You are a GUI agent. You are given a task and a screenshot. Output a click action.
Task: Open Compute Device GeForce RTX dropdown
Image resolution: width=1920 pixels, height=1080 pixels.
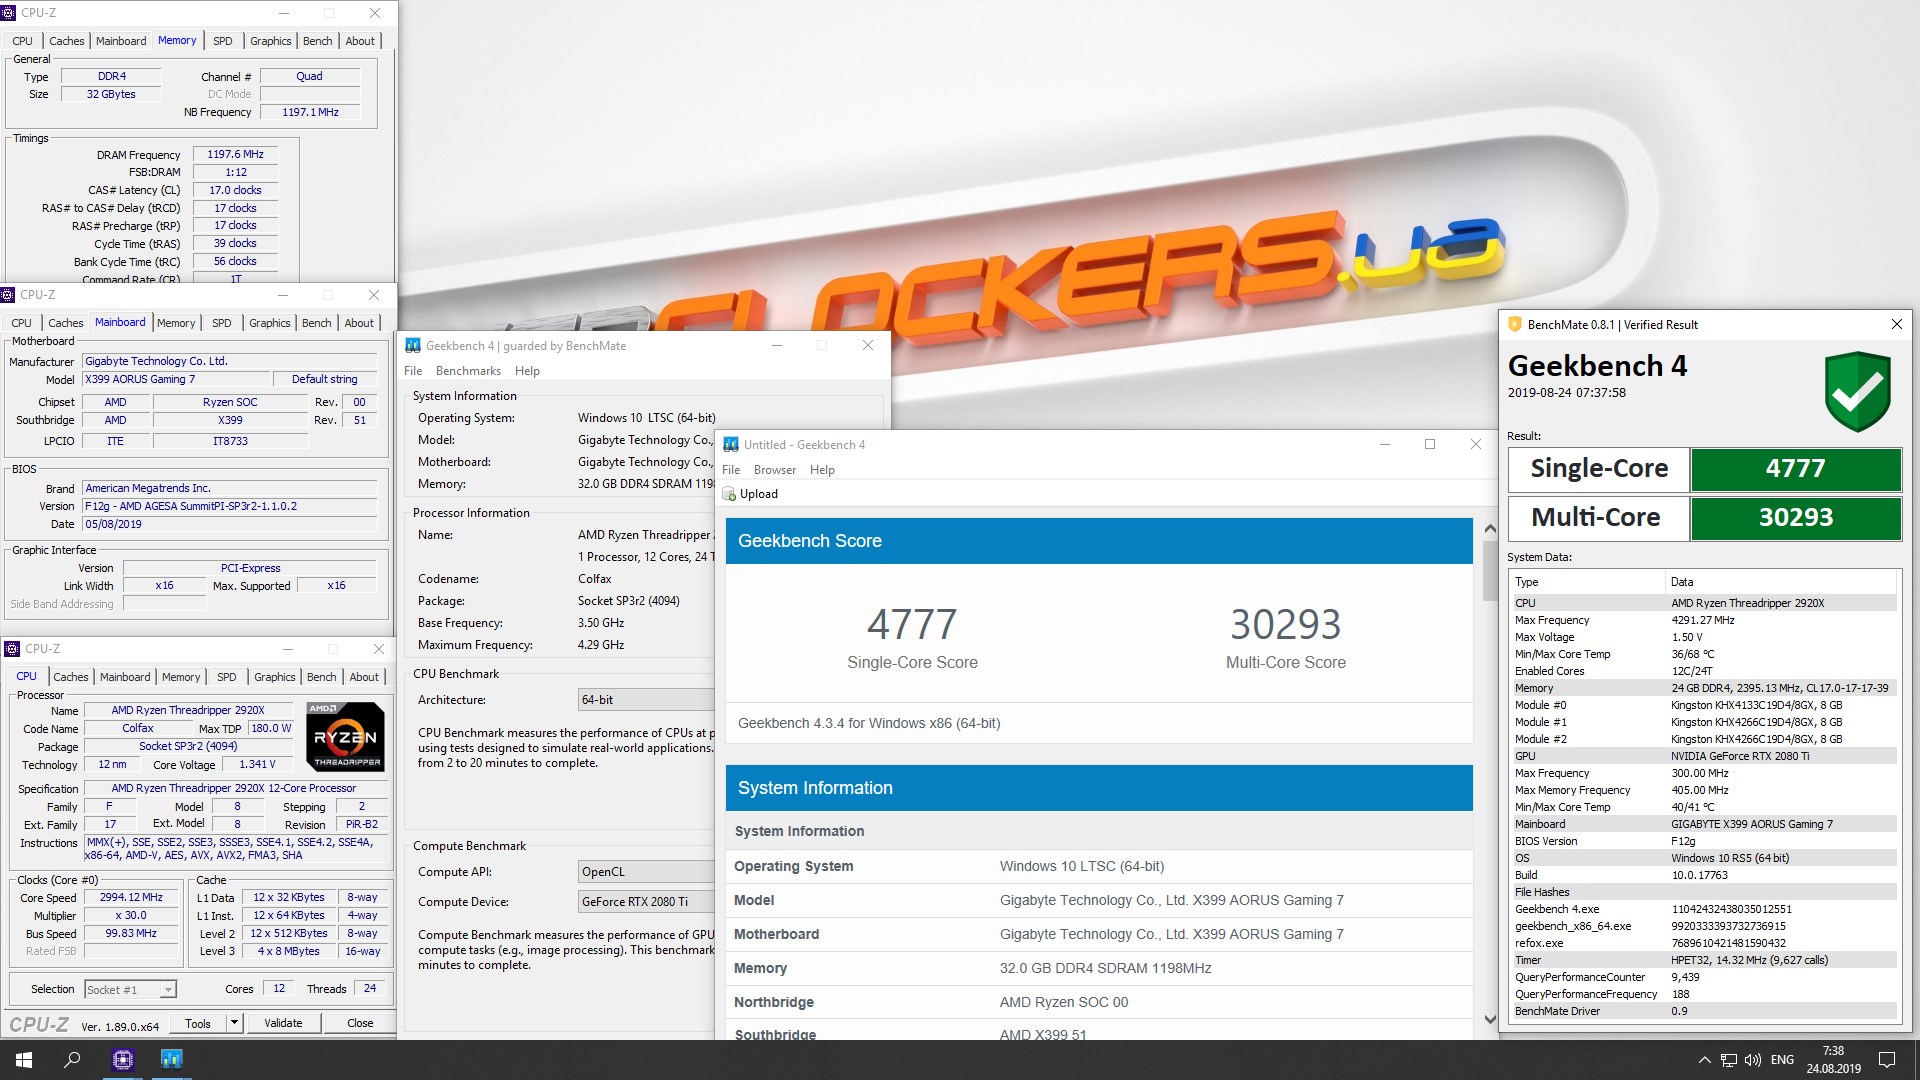coord(646,902)
